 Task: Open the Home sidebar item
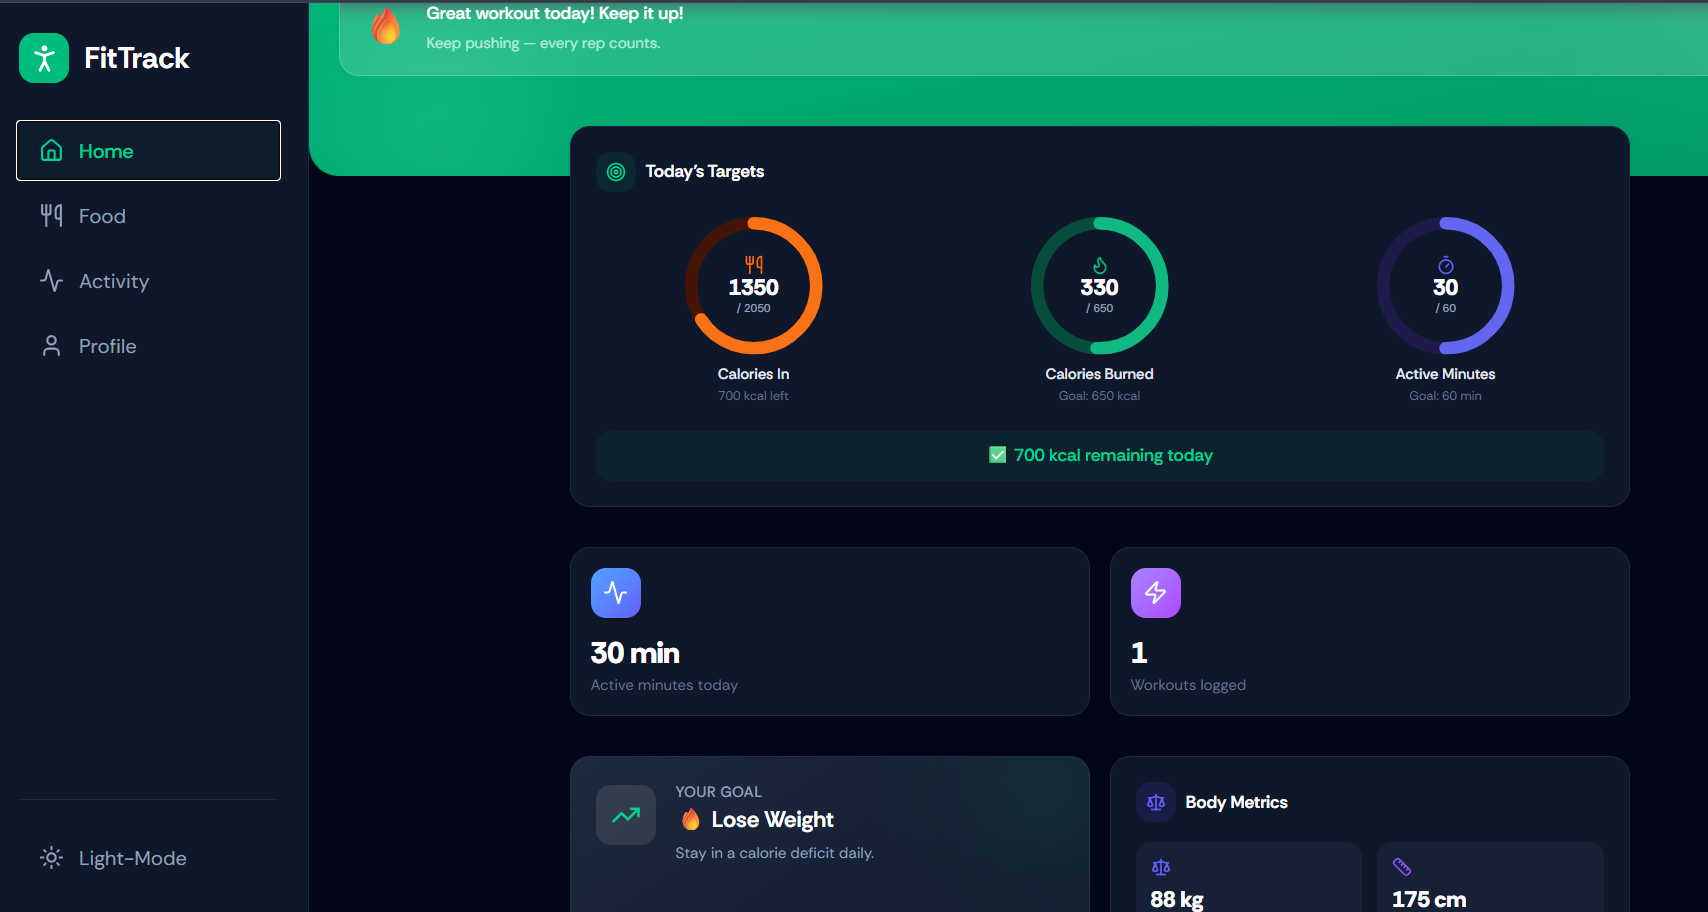(148, 151)
